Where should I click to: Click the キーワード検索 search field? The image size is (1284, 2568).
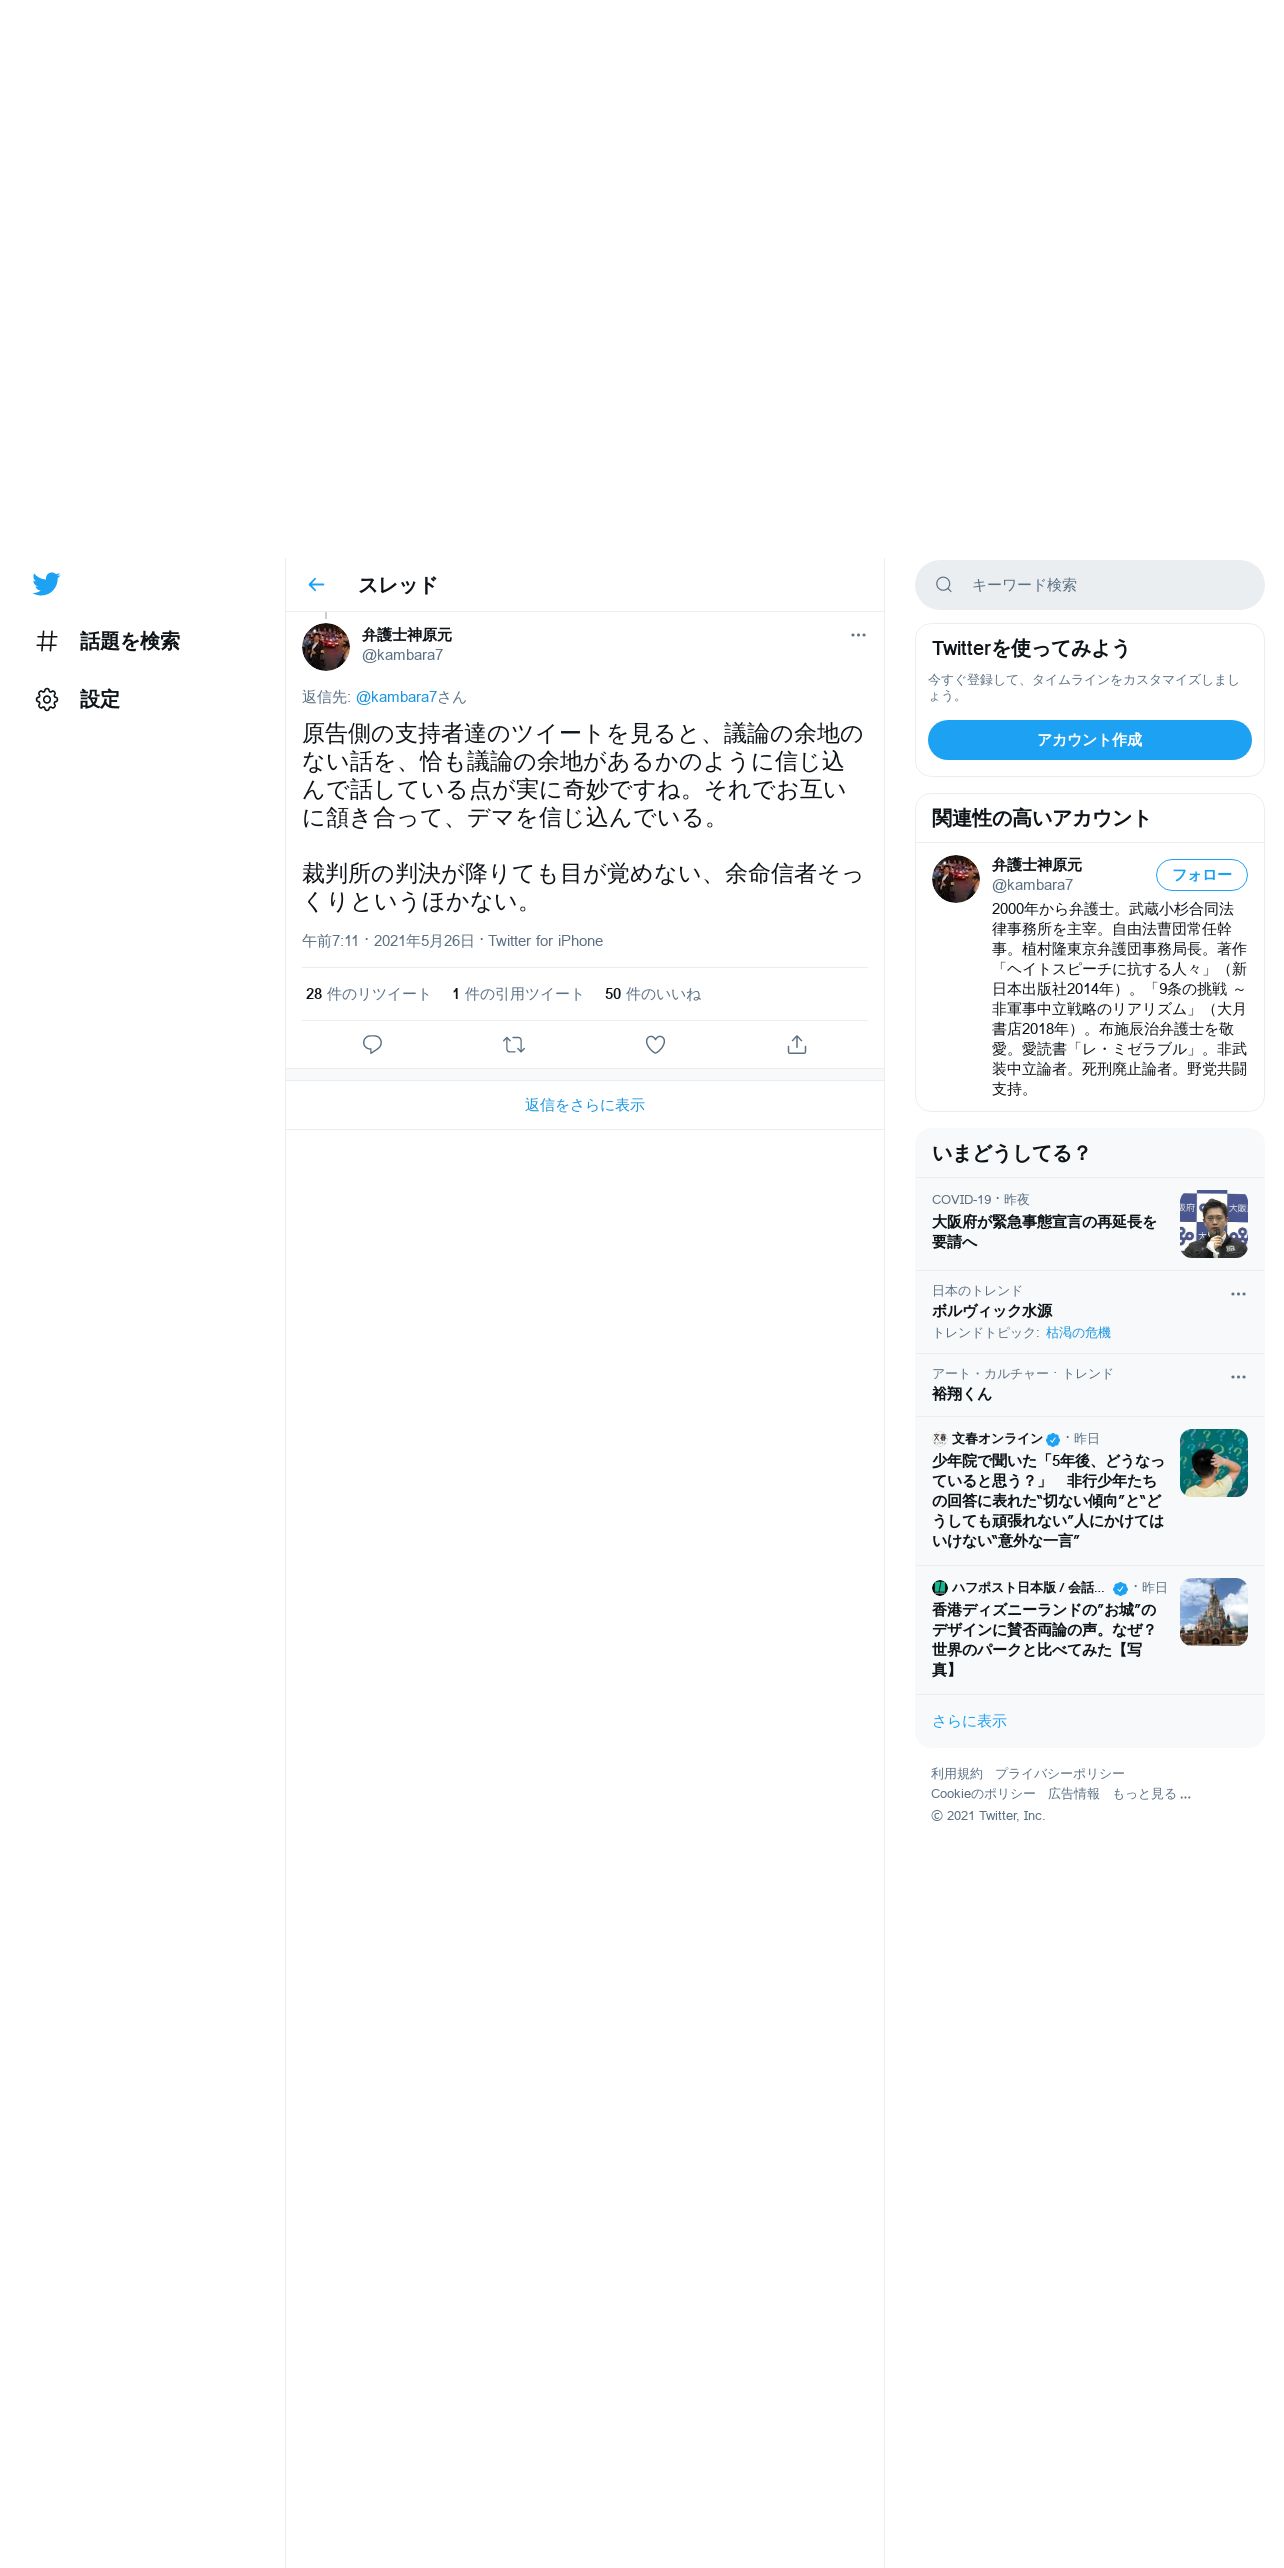[1090, 585]
